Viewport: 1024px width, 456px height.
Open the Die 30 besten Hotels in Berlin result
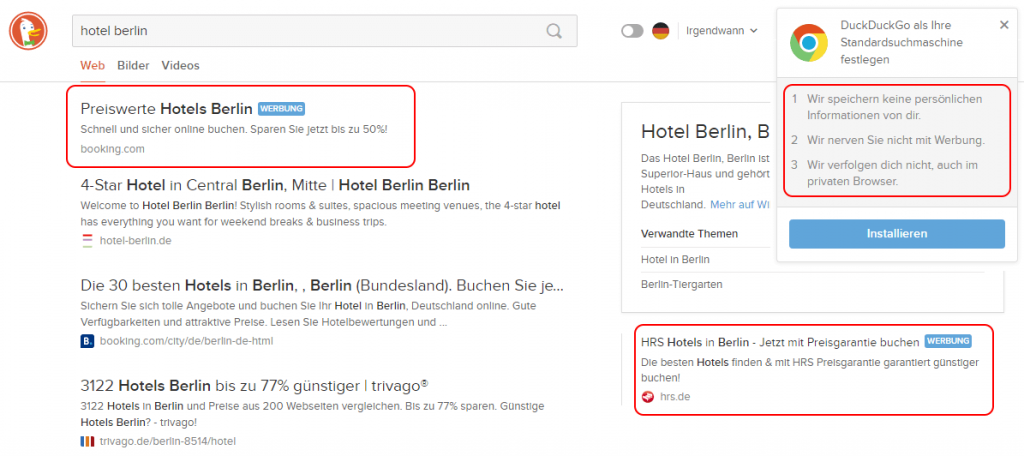(x=322, y=285)
